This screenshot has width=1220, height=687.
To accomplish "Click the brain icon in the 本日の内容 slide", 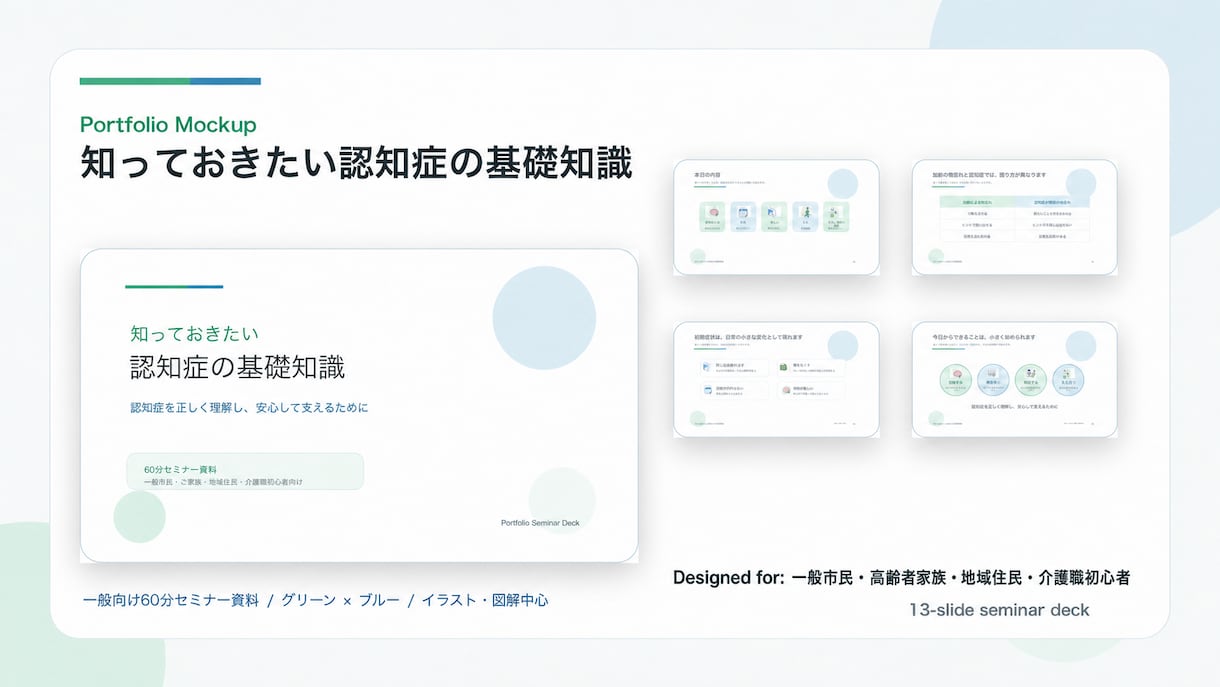I will point(713,212).
